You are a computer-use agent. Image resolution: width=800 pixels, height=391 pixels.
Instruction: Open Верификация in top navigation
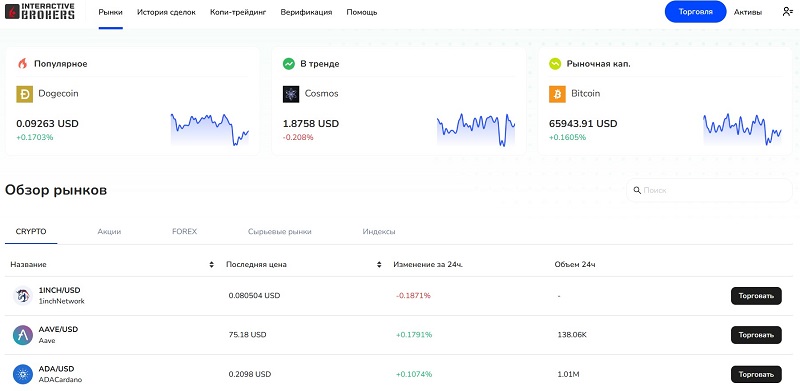(306, 12)
